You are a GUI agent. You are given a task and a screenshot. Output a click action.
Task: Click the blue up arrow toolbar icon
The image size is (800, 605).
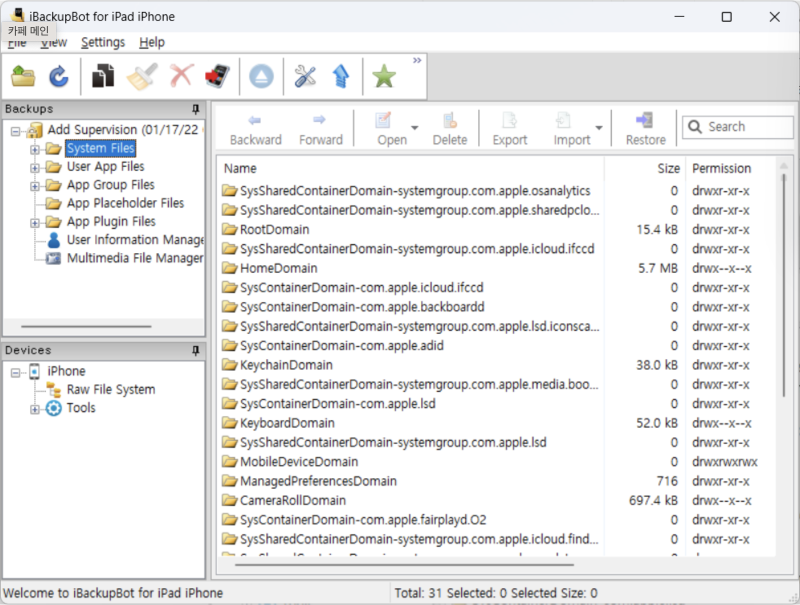click(x=340, y=76)
